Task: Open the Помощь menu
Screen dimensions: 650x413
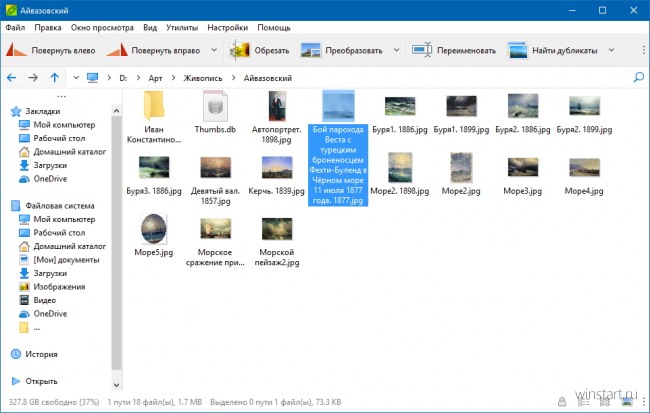Action: coord(274,27)
